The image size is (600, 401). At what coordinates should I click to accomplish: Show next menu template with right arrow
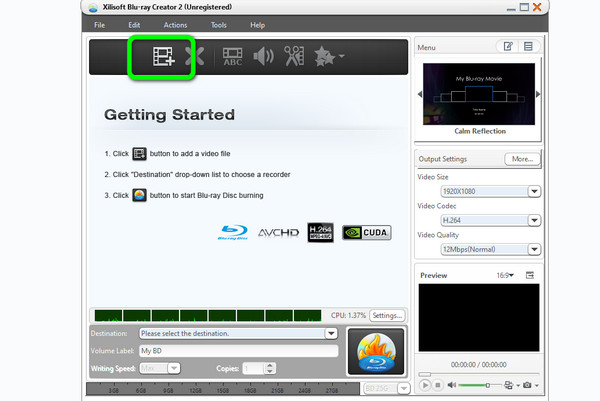538,94
